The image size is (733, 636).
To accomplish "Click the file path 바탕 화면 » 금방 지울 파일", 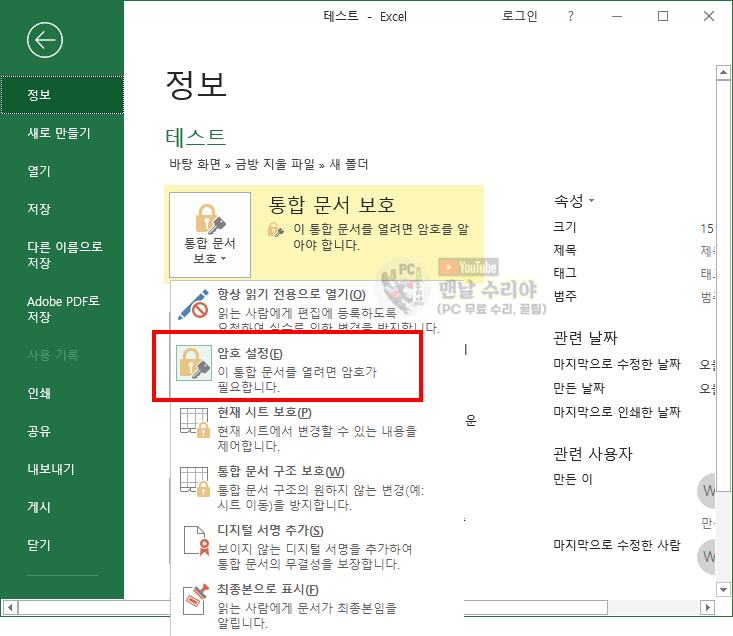I will click(242, 164).
